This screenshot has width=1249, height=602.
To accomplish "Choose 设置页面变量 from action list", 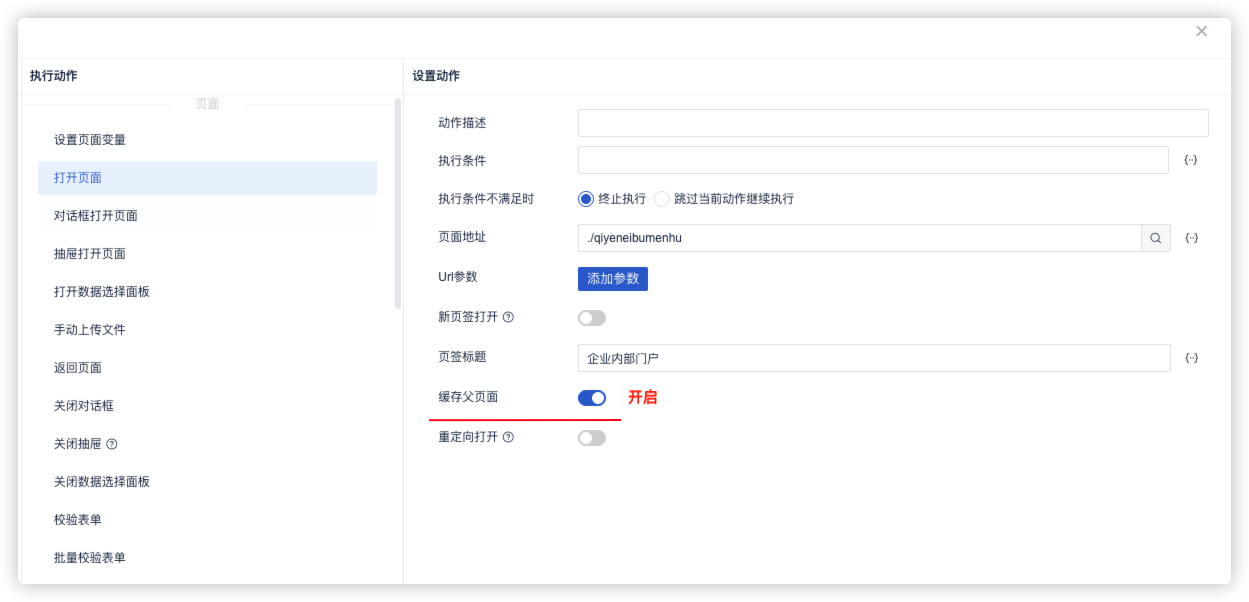I will click(x=90, y=140).
